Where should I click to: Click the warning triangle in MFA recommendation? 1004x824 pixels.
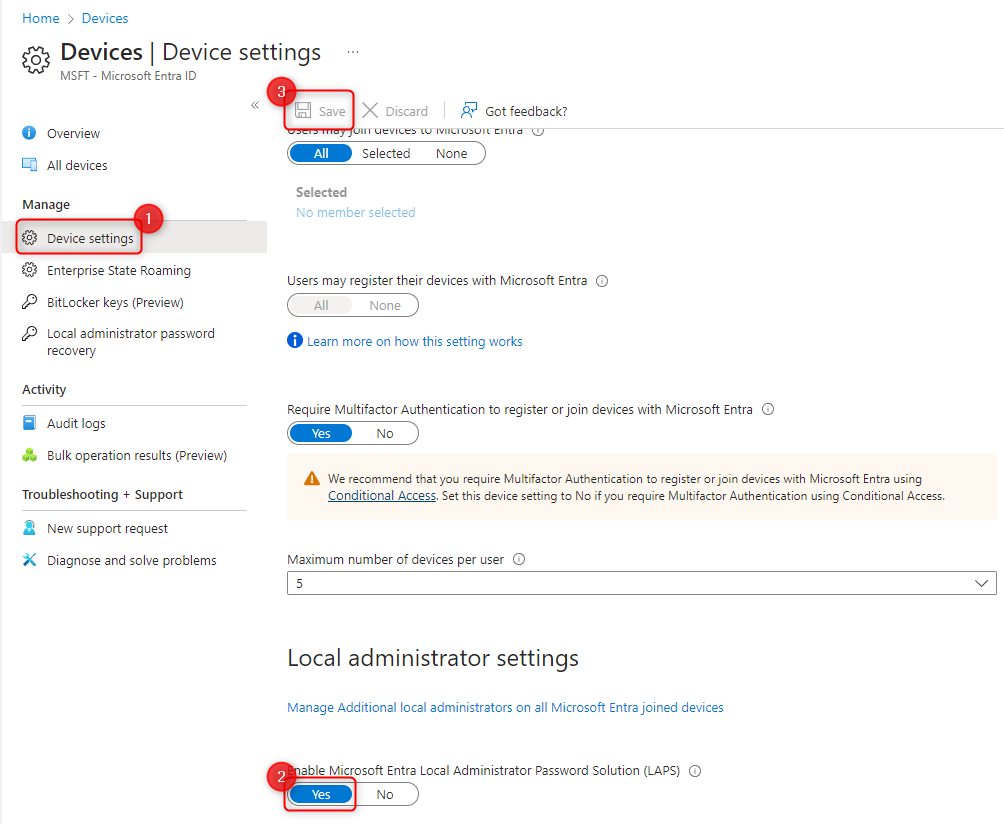(312, 478)
